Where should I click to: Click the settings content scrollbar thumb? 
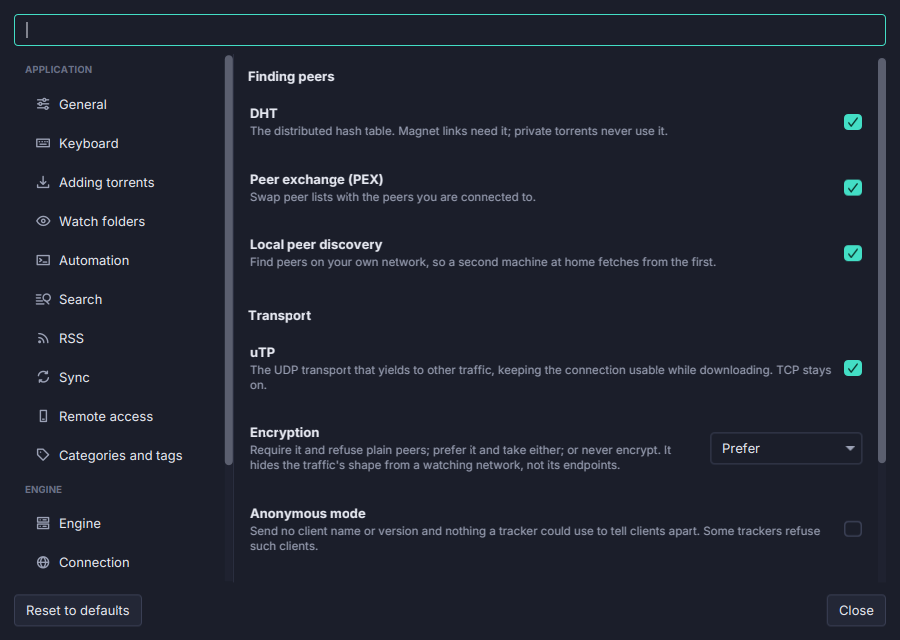pyautogui.click(x=882, y=261)
